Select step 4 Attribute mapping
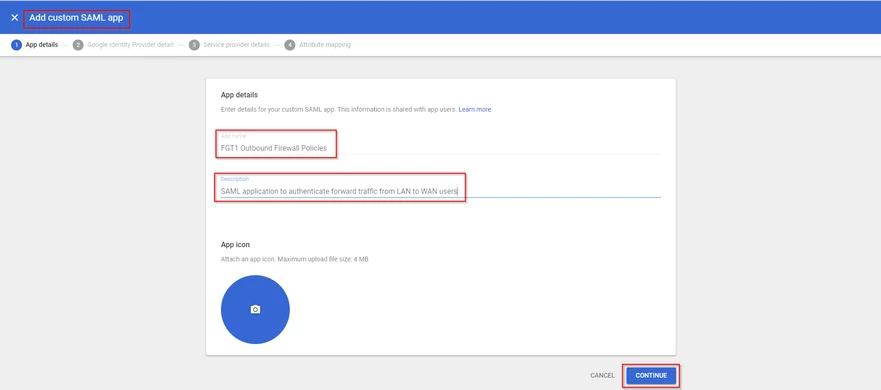The height and width of the screenshot is (390, 881). (317, 45)
